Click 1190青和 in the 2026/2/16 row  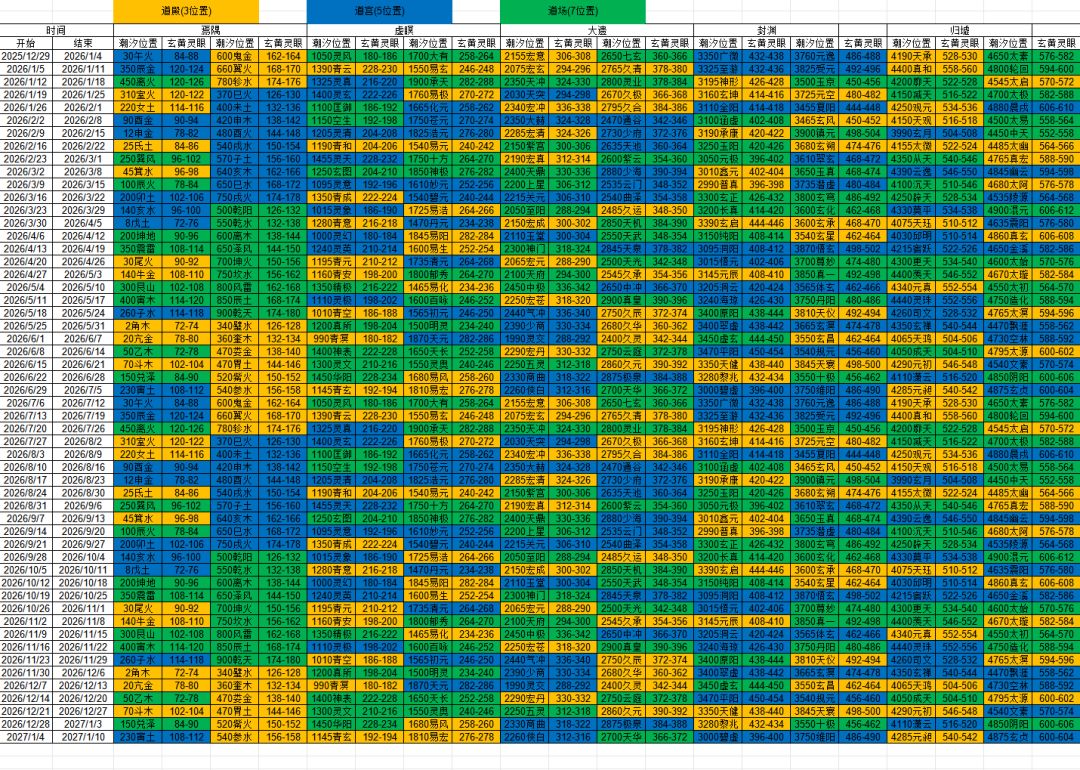point(331,146)
